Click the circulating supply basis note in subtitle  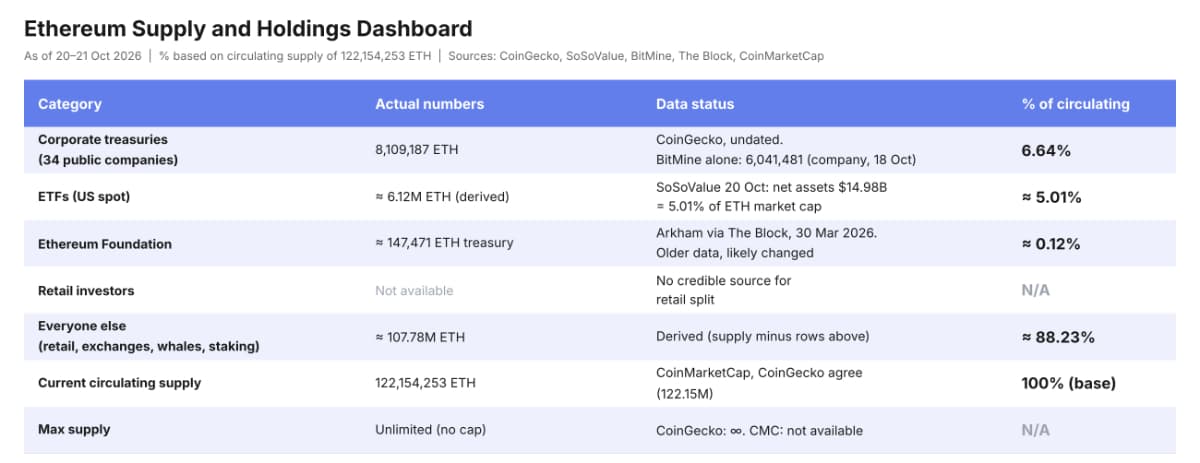click(295, 56)
